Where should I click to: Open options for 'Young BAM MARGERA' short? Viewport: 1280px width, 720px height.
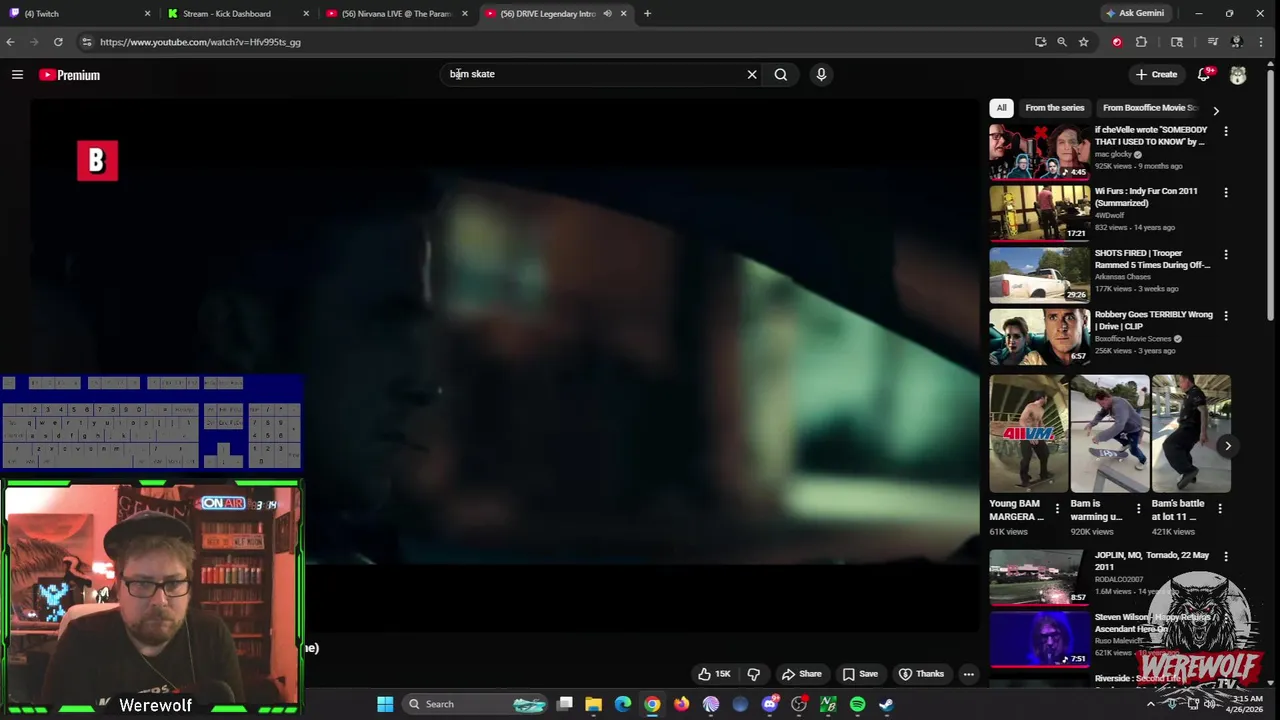(1057, 509)
